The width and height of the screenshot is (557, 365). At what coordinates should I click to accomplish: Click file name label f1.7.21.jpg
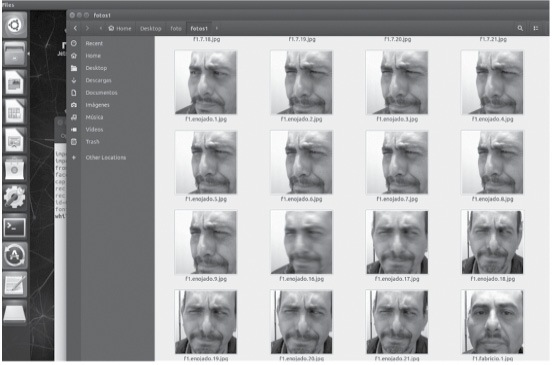click(x=493, y=39)
